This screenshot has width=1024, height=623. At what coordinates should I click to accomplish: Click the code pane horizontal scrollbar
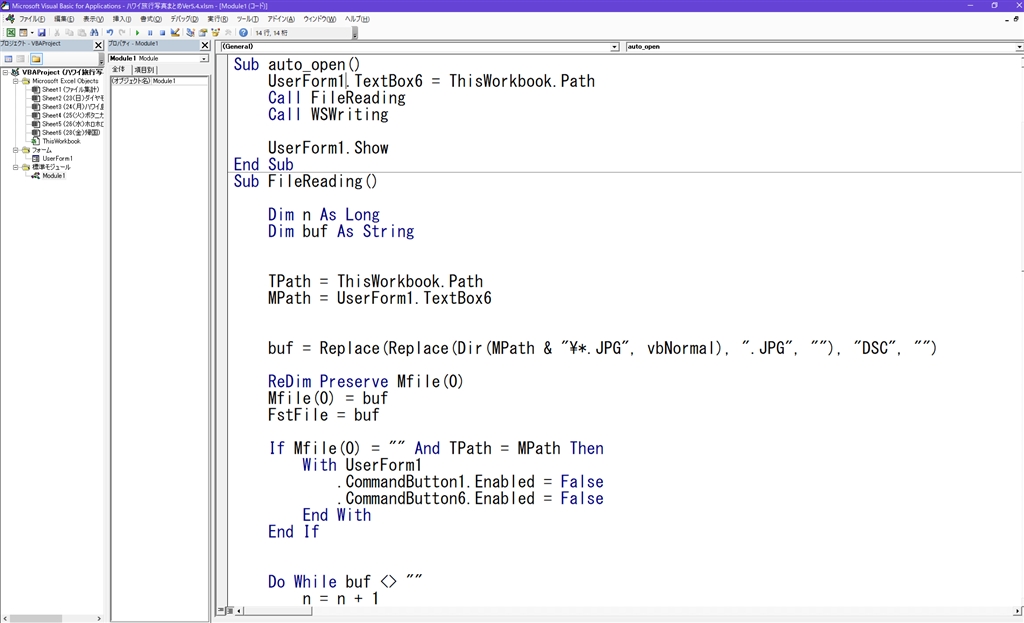pyautogui.click(x=628, y=611)
